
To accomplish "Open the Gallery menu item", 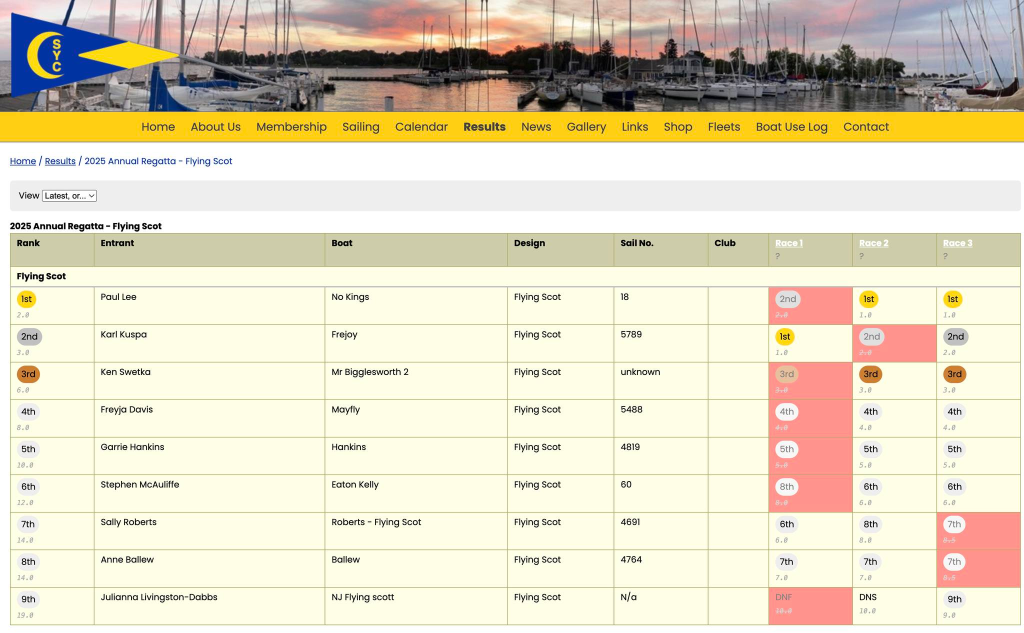I will click(x=586, y=127).
